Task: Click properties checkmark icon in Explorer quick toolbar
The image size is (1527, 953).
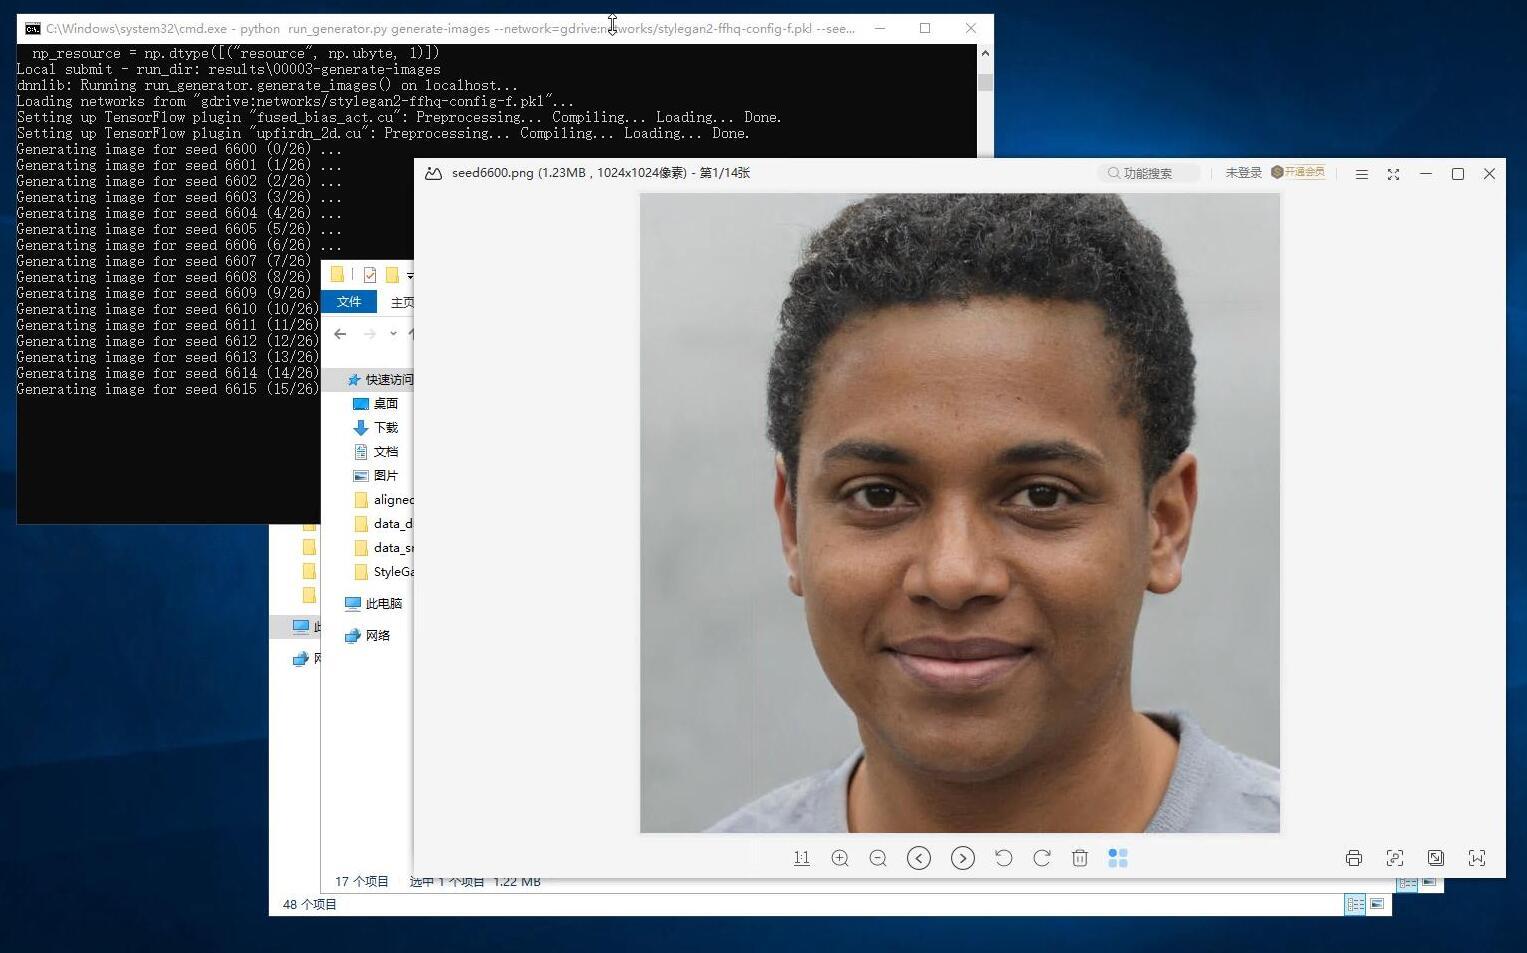Action: click(370, 275)
